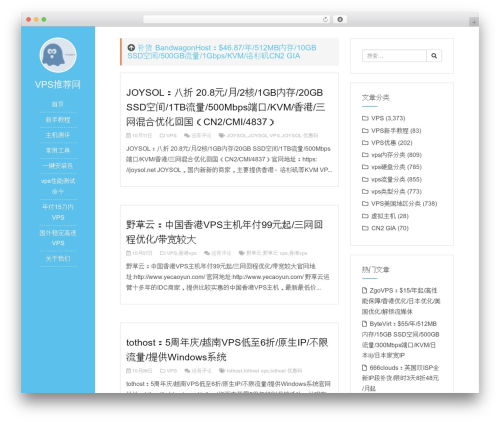The image size is (500, 423).
Task: Click folder icon beside vps类型分类 (773)
Action: (x=365, y=191)
